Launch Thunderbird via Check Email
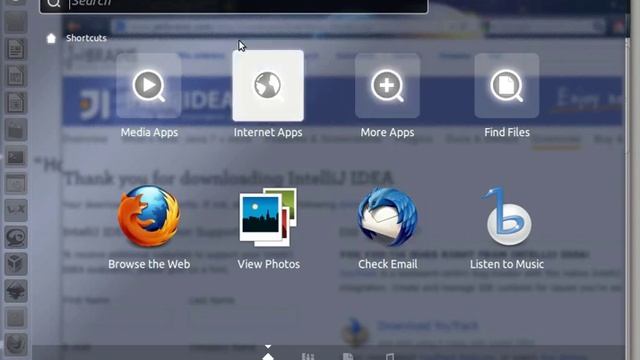The width and height of the screenshot is (640, 360). 387,217
